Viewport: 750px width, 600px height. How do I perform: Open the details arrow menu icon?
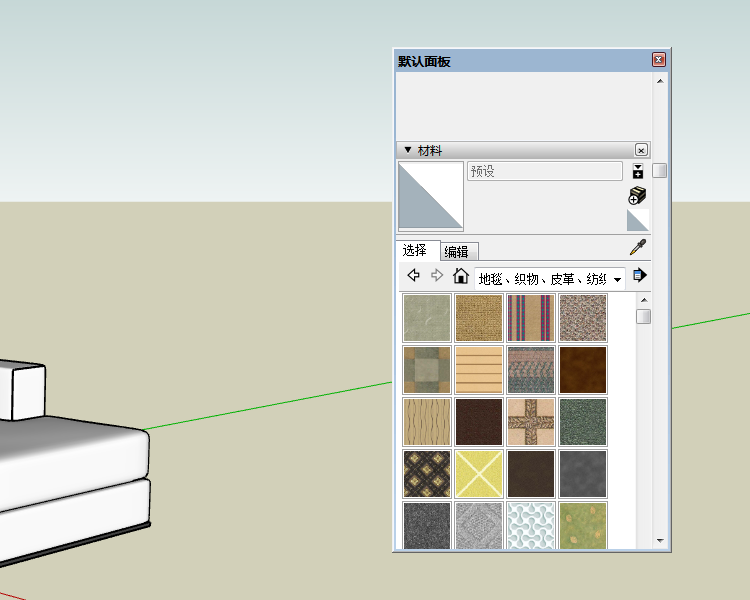639,275
